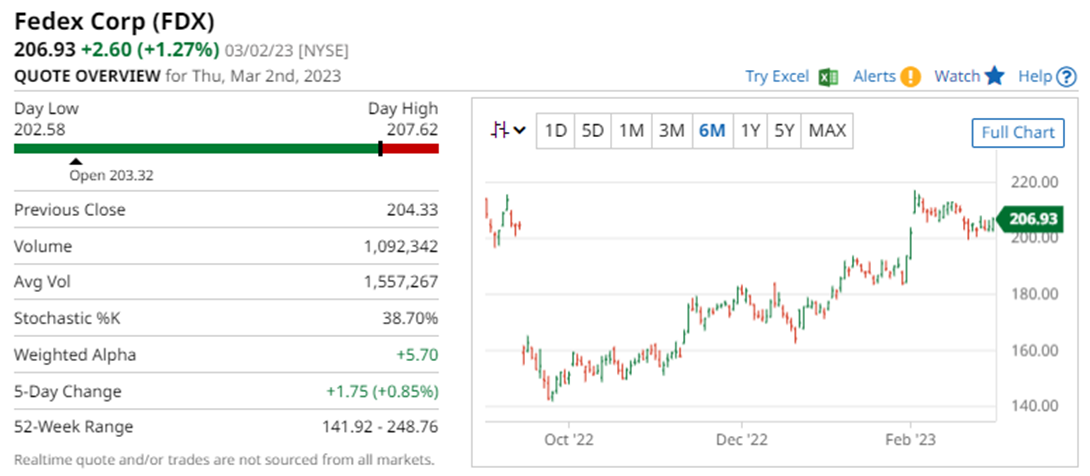Click the day range low-high bar
The image size is (1090, 476).
click(226, 149)
